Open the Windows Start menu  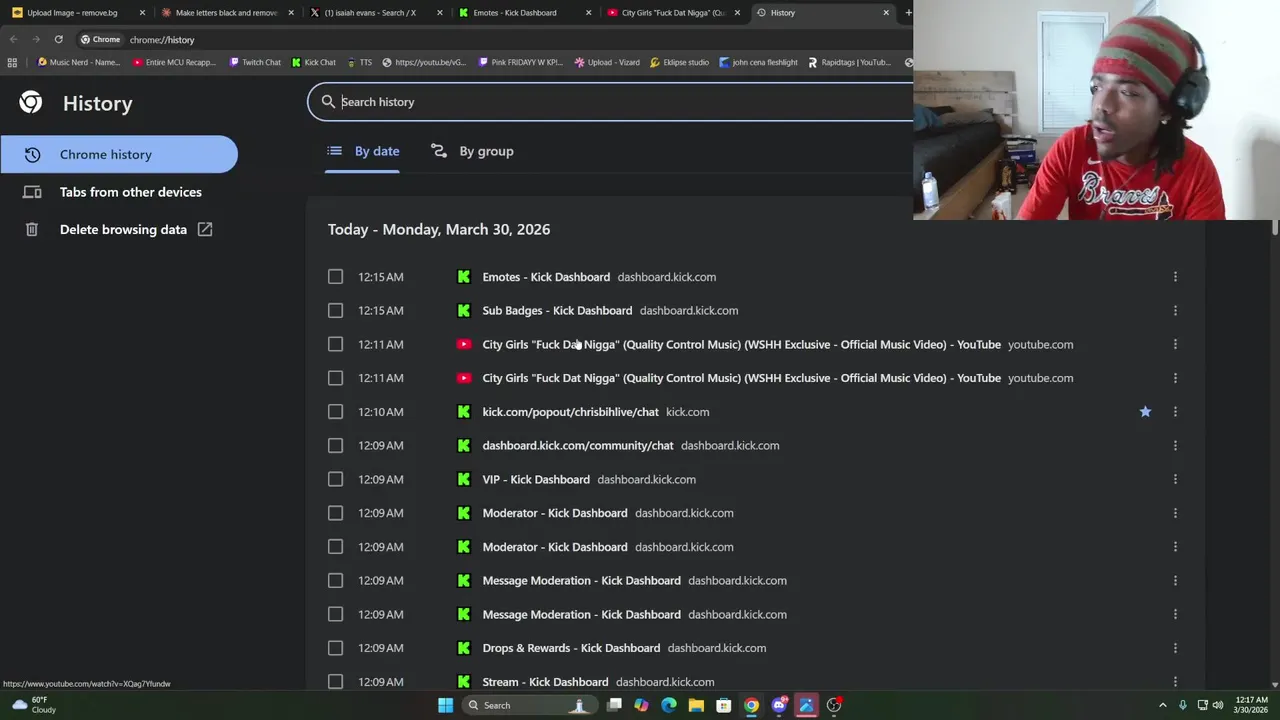445,705
